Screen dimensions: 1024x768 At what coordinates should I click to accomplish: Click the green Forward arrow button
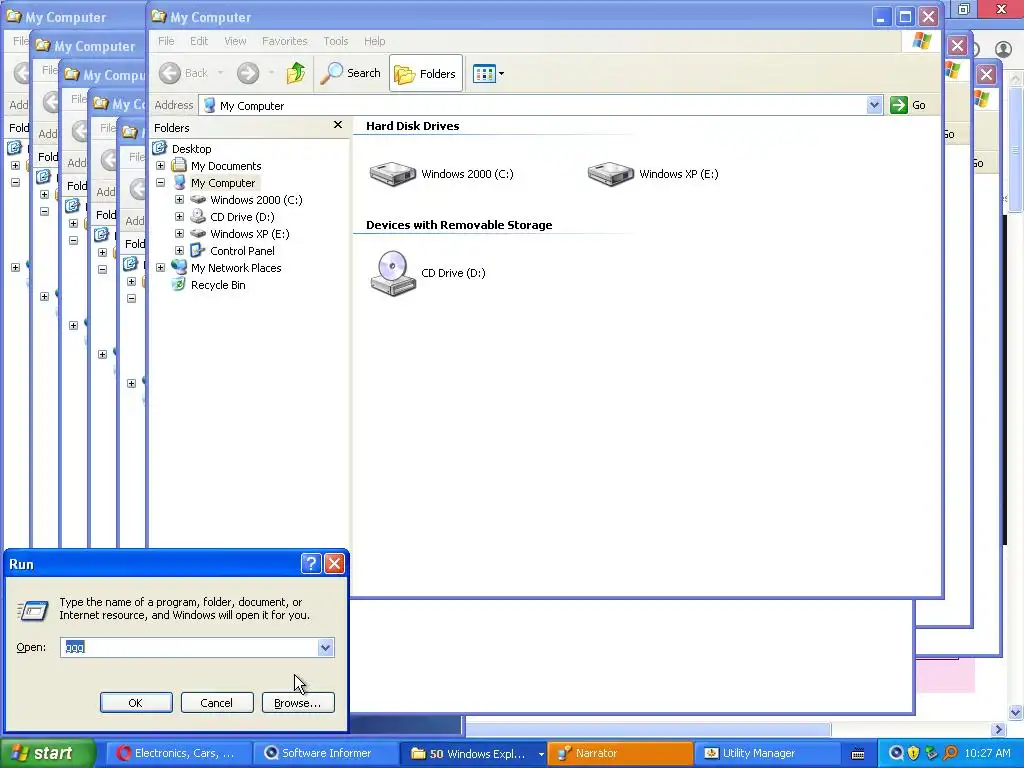[248, 73]
